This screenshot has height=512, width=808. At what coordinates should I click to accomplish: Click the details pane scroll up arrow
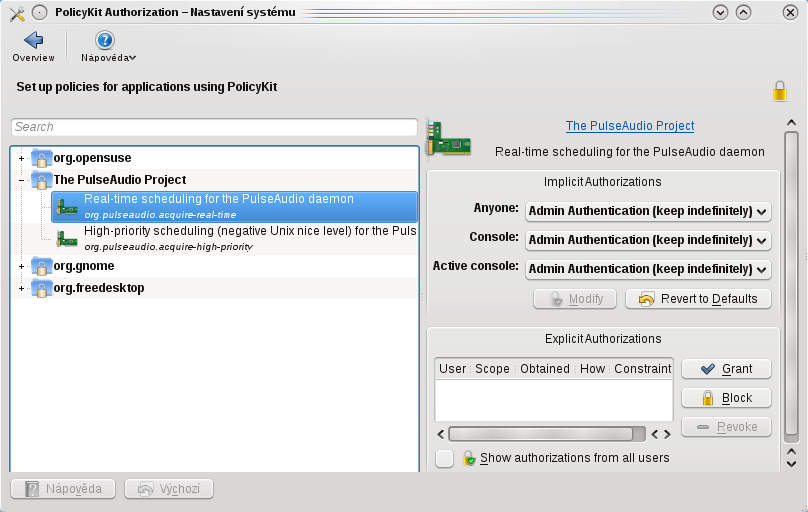click(x=792, y=123)
